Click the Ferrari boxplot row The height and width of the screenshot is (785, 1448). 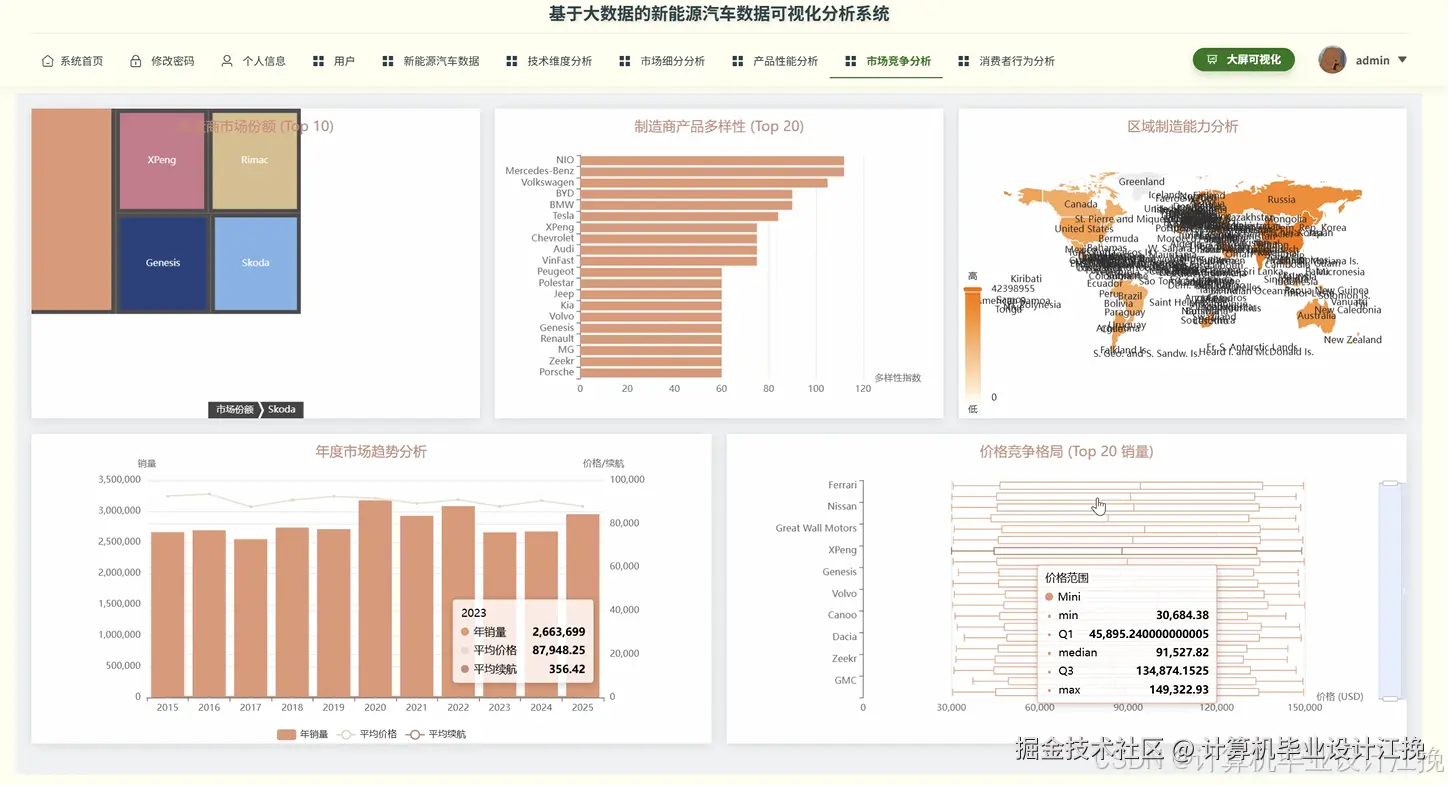[x=1127, y=485]
